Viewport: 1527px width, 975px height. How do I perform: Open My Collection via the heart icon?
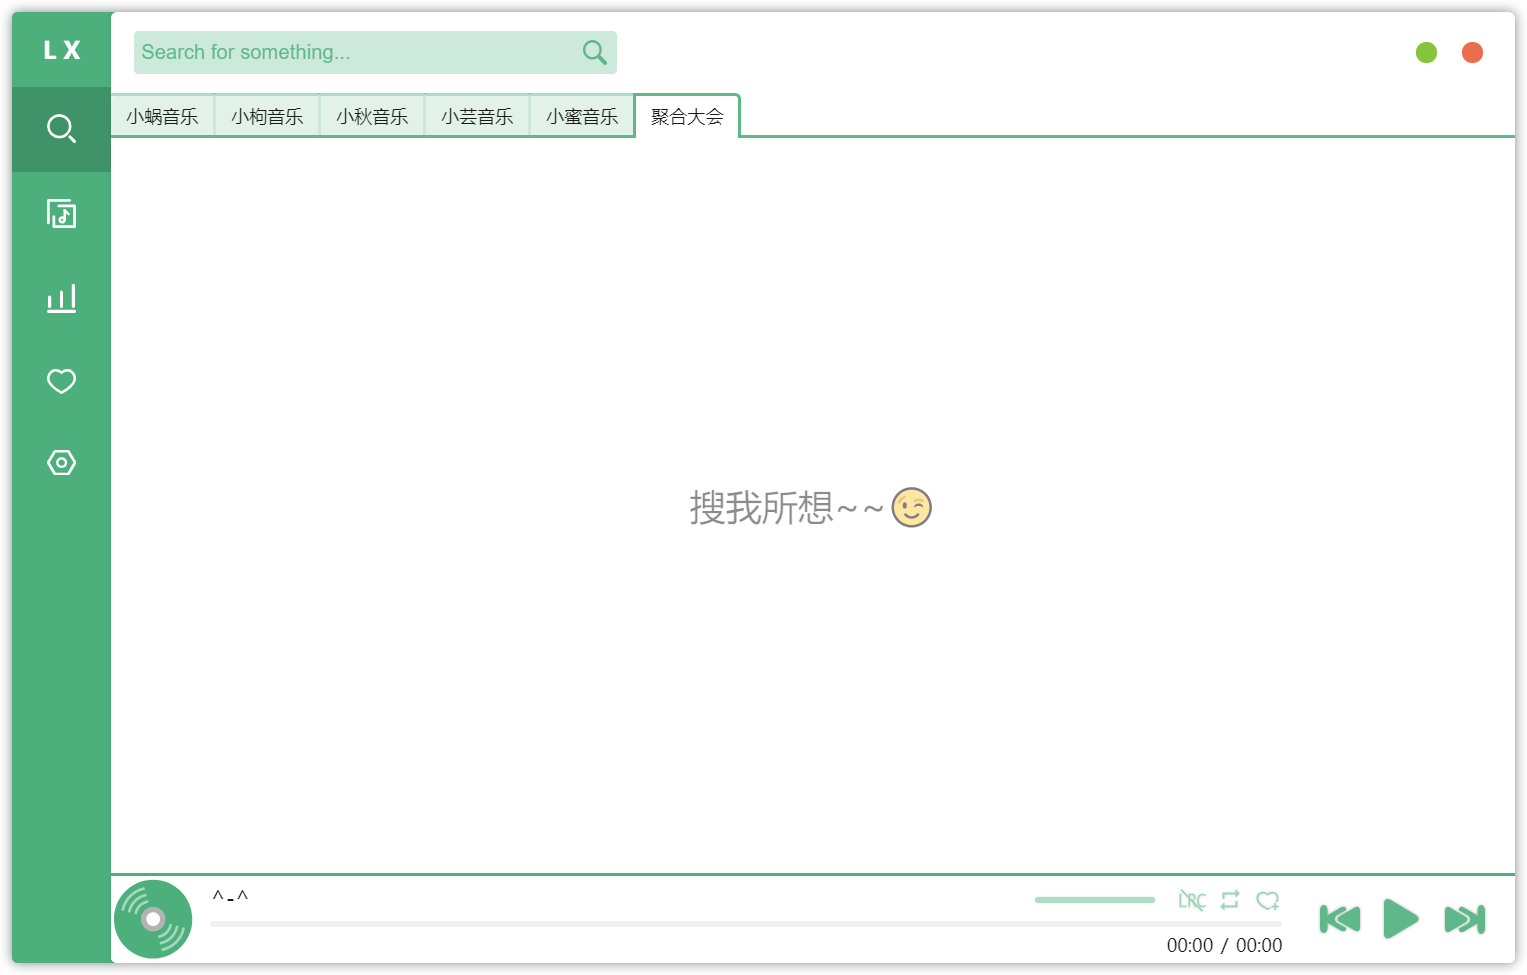click(61, 381)
